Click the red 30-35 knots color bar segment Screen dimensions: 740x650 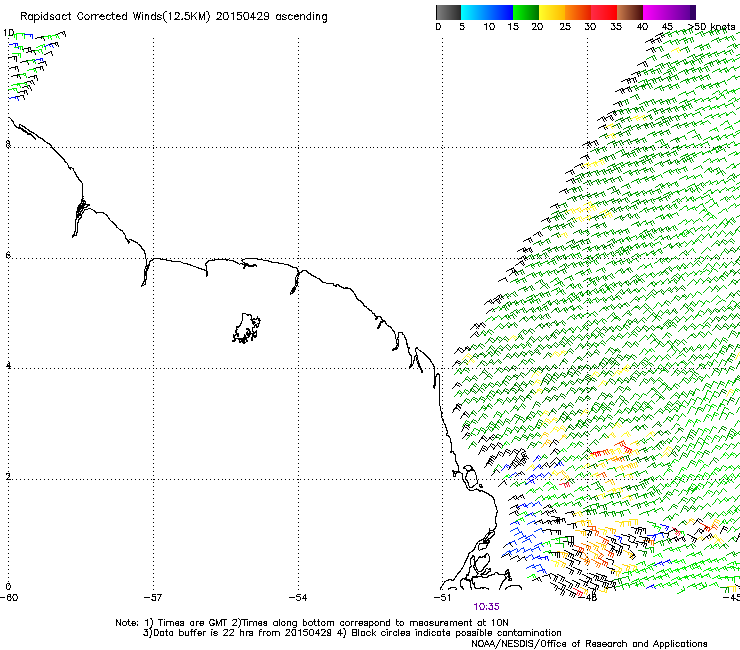click(x=604, y=12)
